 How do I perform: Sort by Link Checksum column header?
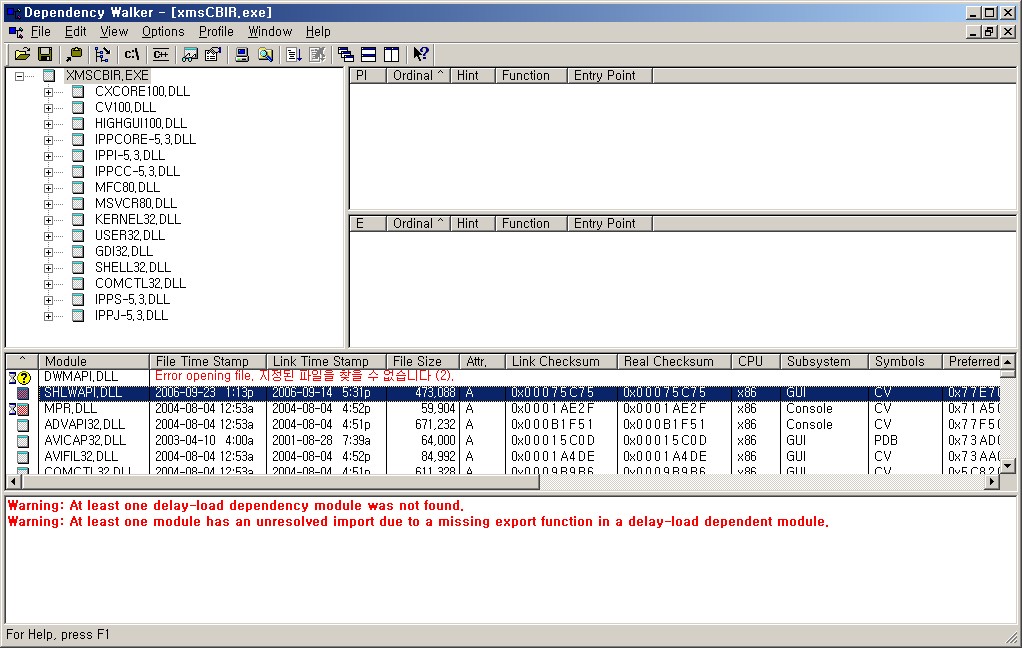pyautogui.click(x=561, y=361)
